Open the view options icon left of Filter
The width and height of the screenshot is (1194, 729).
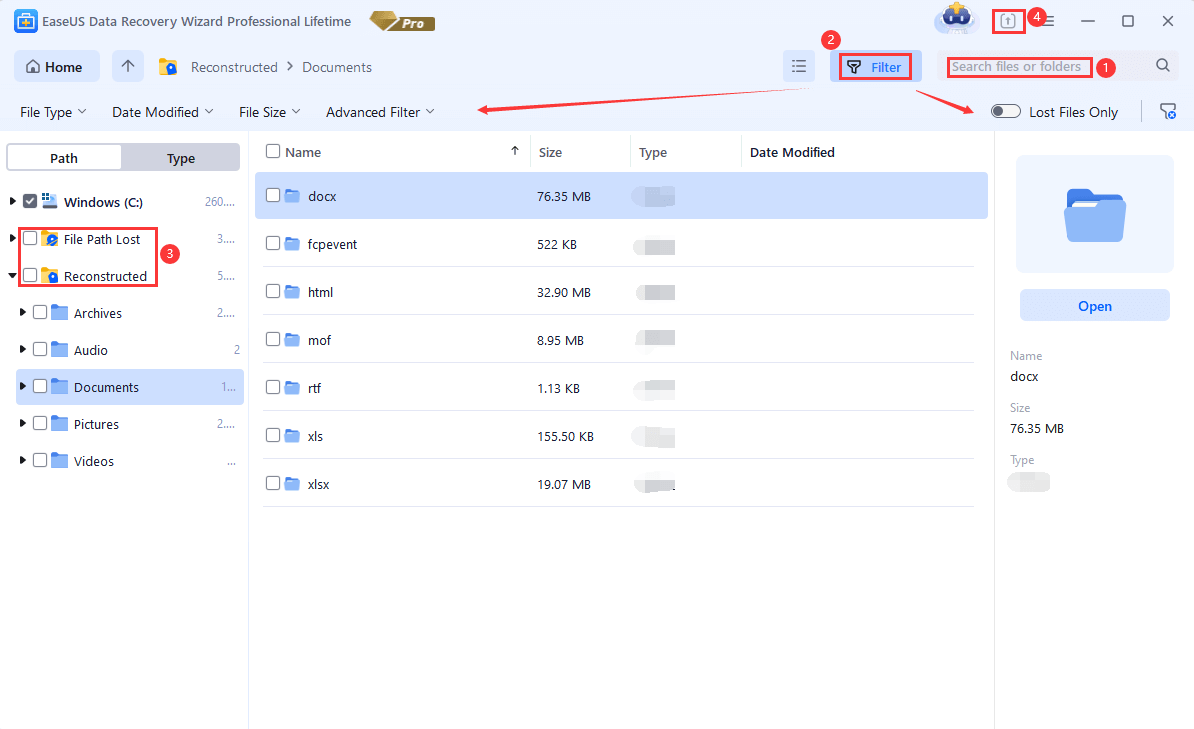click(x=798, y=65)
